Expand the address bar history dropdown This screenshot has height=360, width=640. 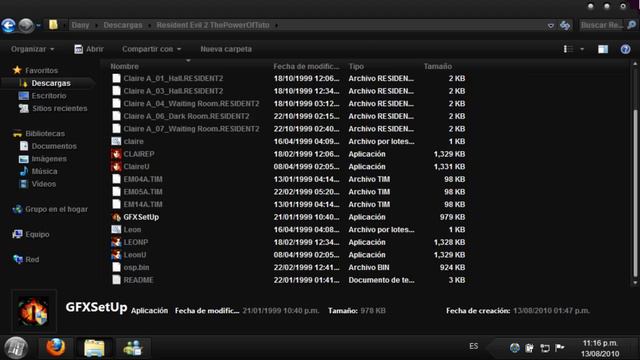551,25
